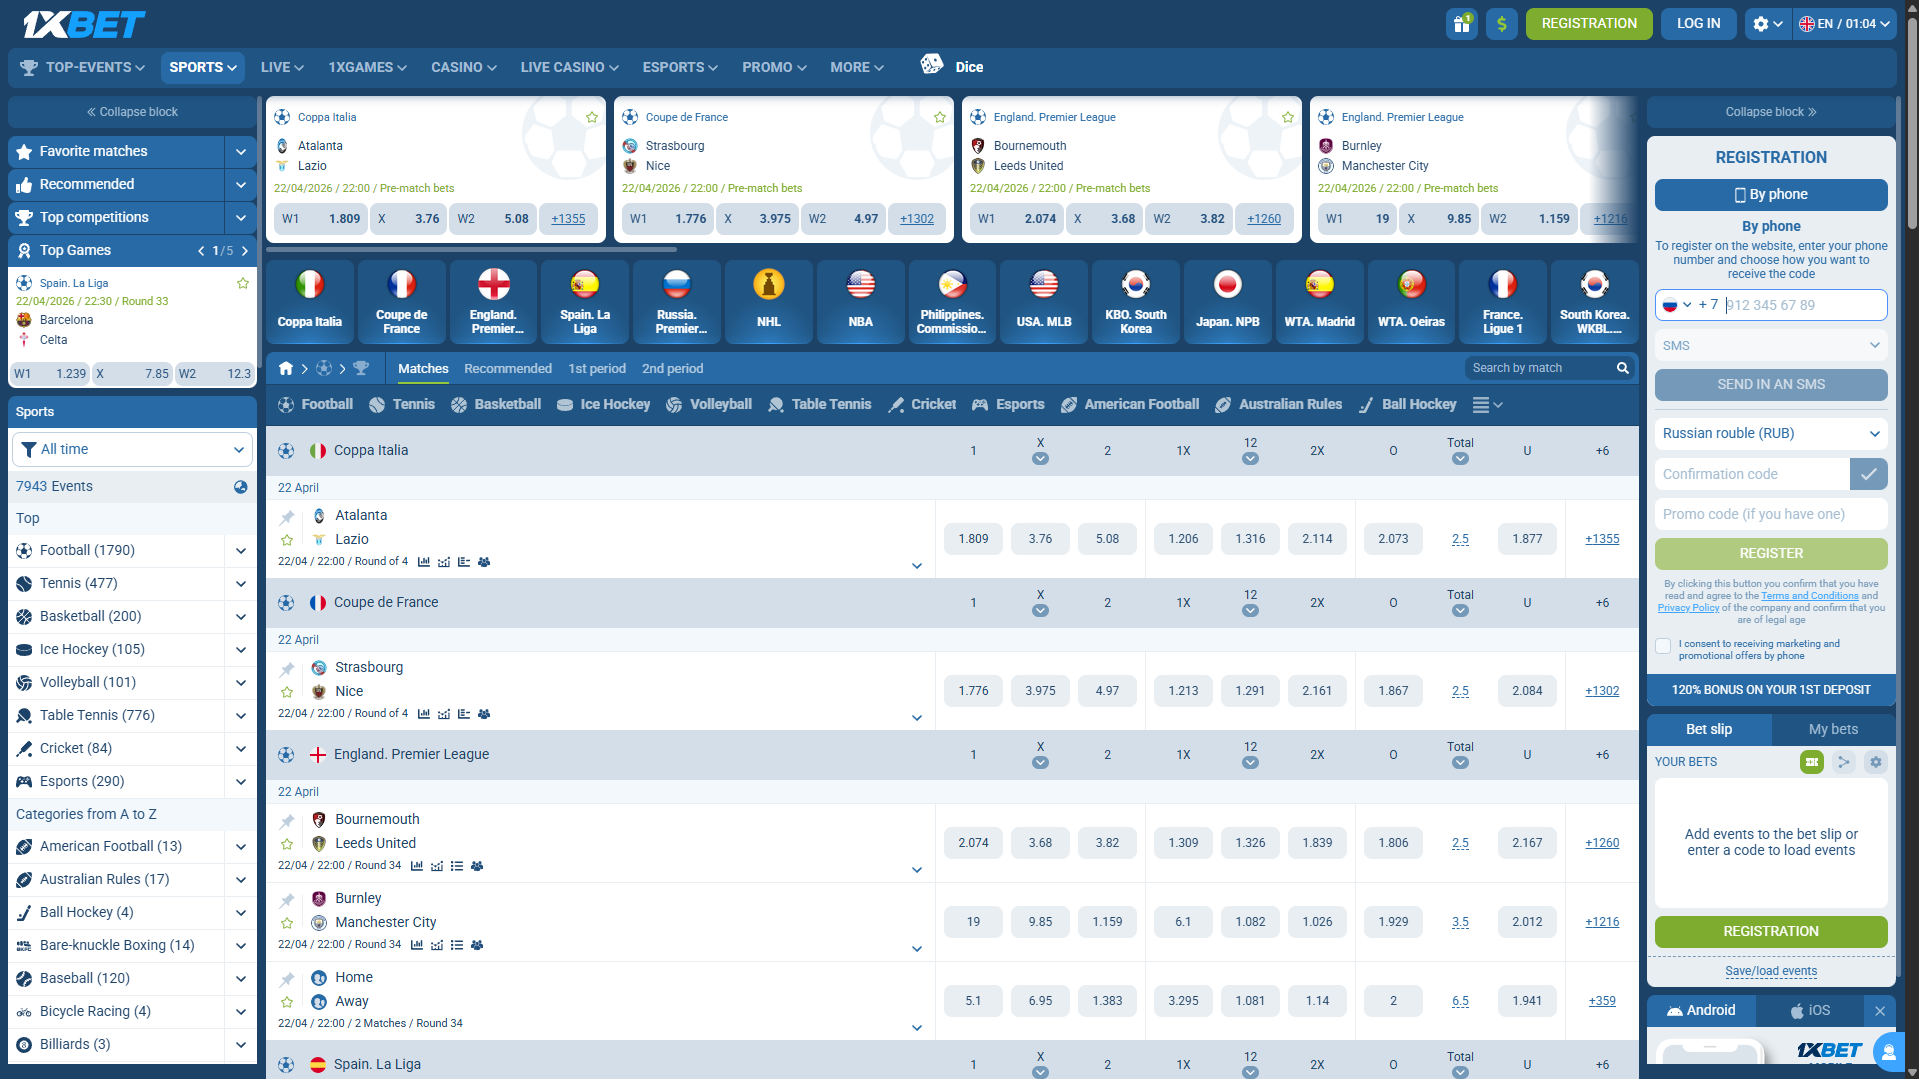Viewport: 1919px width, 1079px height.
Task: Favorite the Atalanta match row star
Action: [287, 540]
